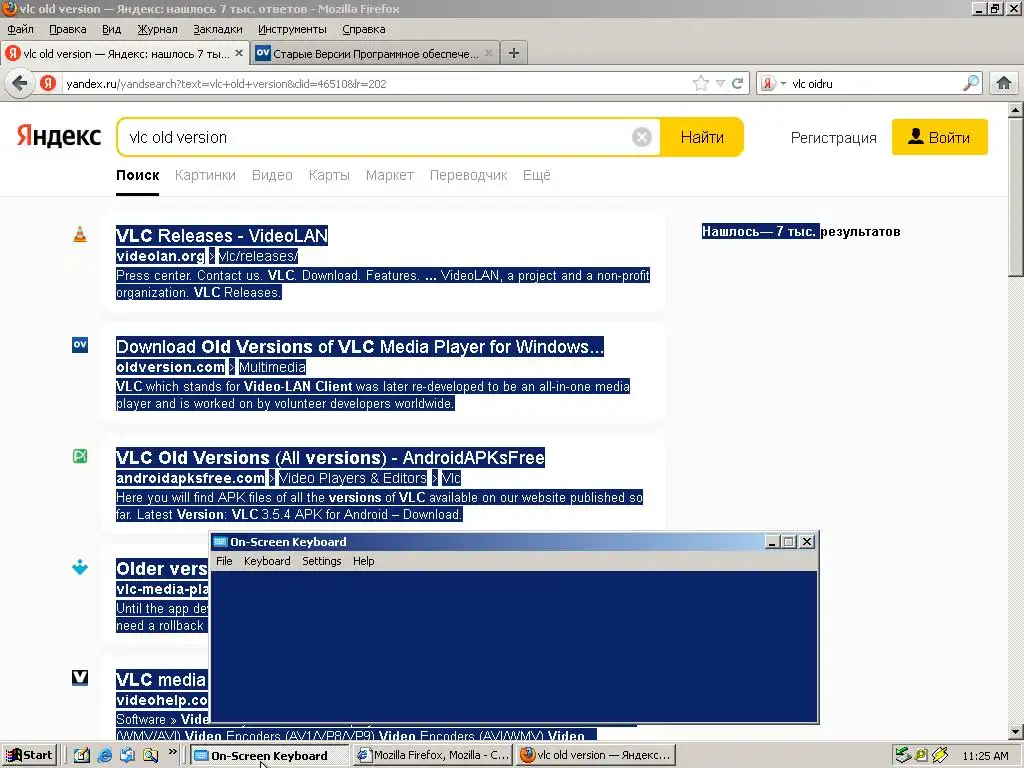Image resolution: width=1024 pixels, height=768 pixels.
Task: Click the green AndroidAPKsFree favicon
Action: (x=80, y=456)
